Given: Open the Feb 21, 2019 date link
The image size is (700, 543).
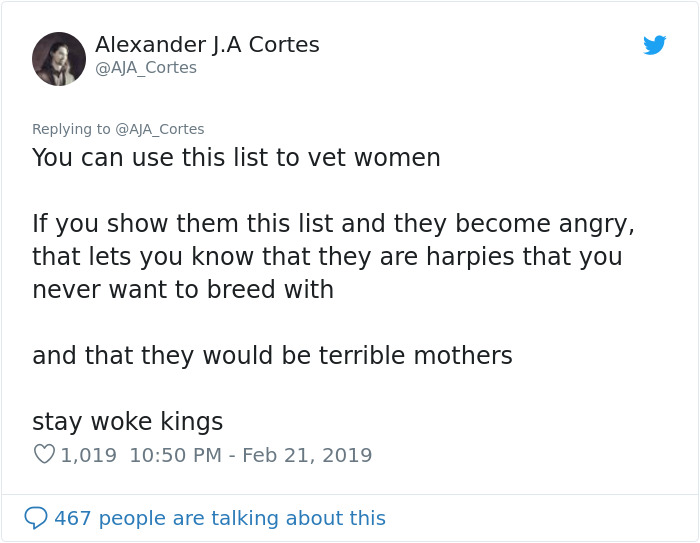Looking at the screenshot, I should coord(307,455).
